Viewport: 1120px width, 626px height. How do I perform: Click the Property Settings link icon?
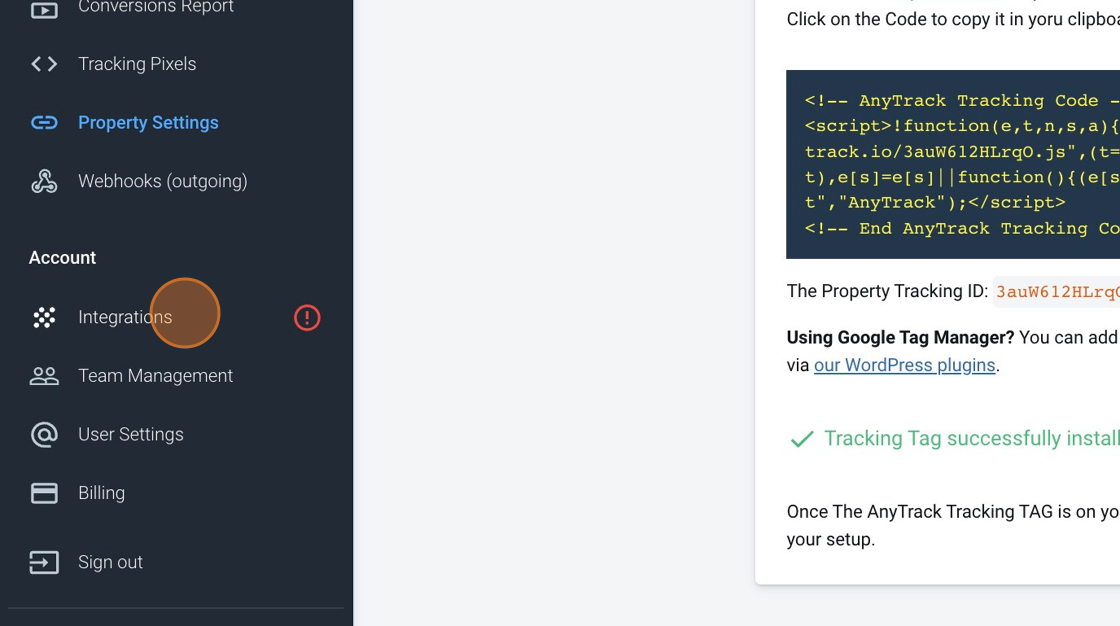click(44, 123)
